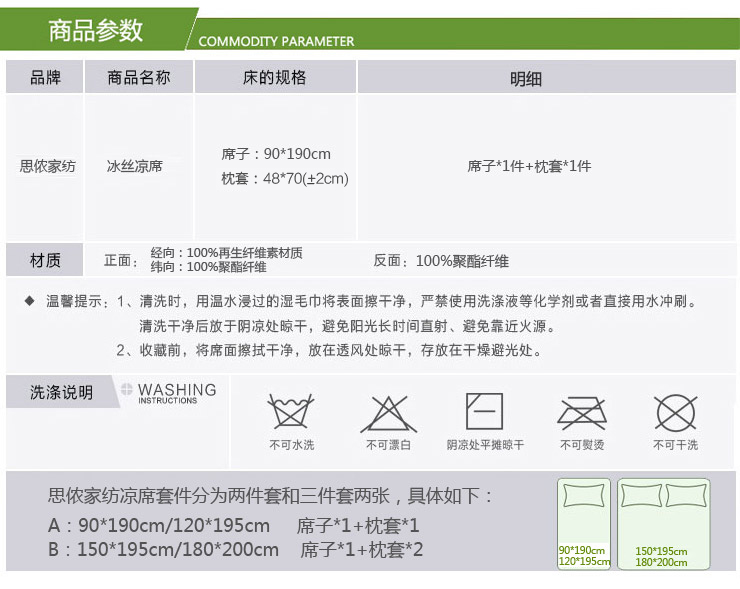This screenshot has height=589, width=740.
Task: Click the green 120*195cm label in diagram
Action: (584, 561)
